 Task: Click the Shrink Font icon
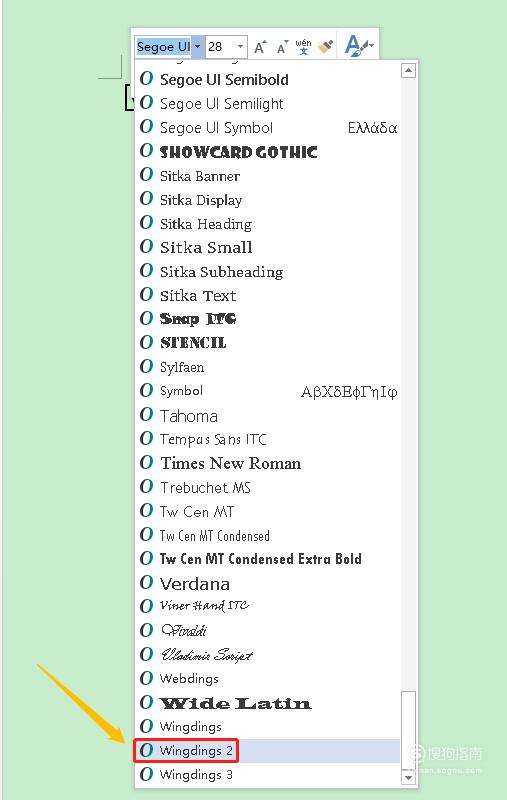point(282,47)
